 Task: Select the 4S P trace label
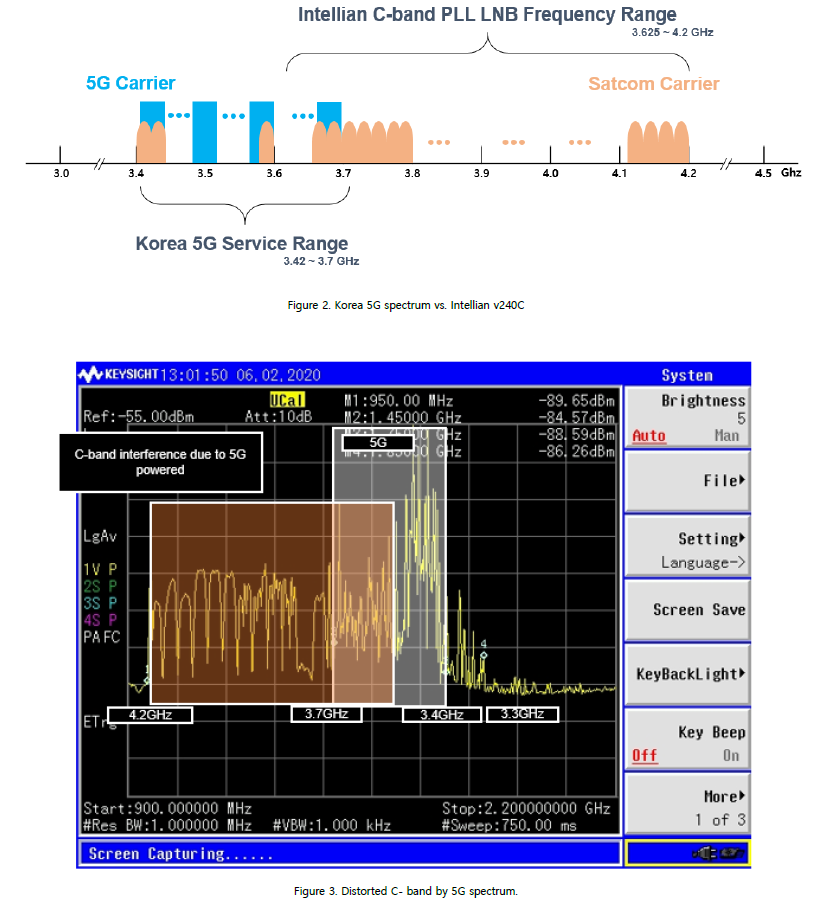click(100, 620)
